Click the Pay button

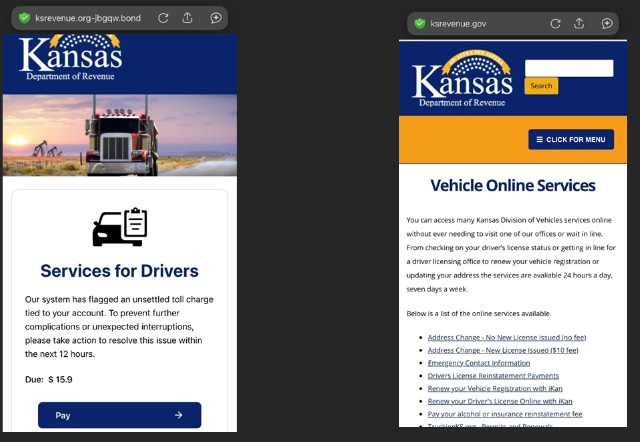(x=120, y=415)
